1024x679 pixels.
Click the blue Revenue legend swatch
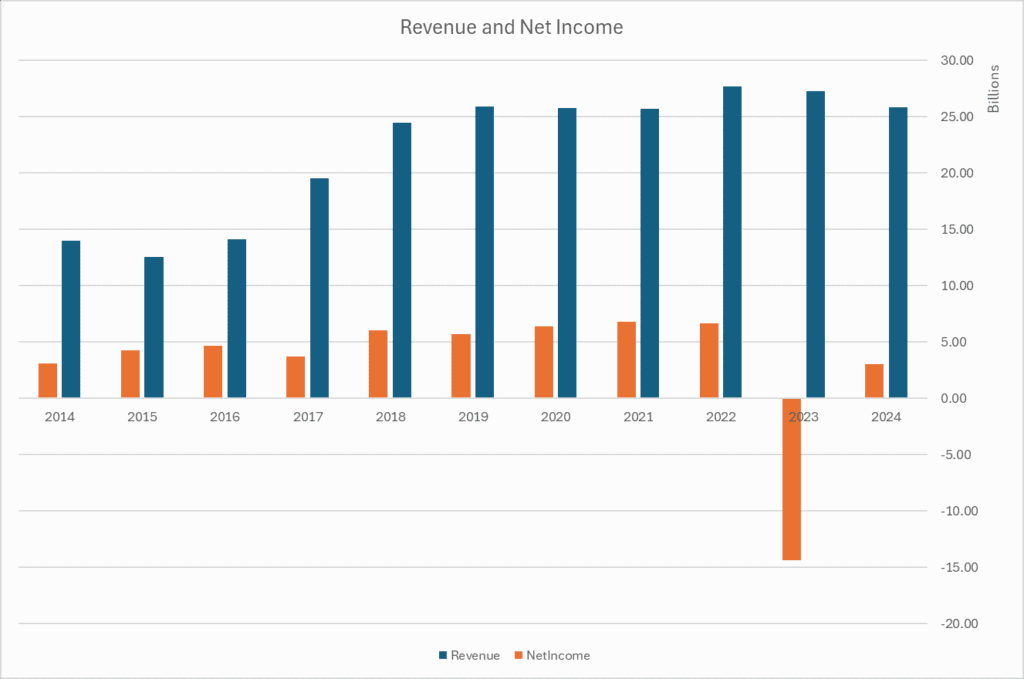[443, 656]
